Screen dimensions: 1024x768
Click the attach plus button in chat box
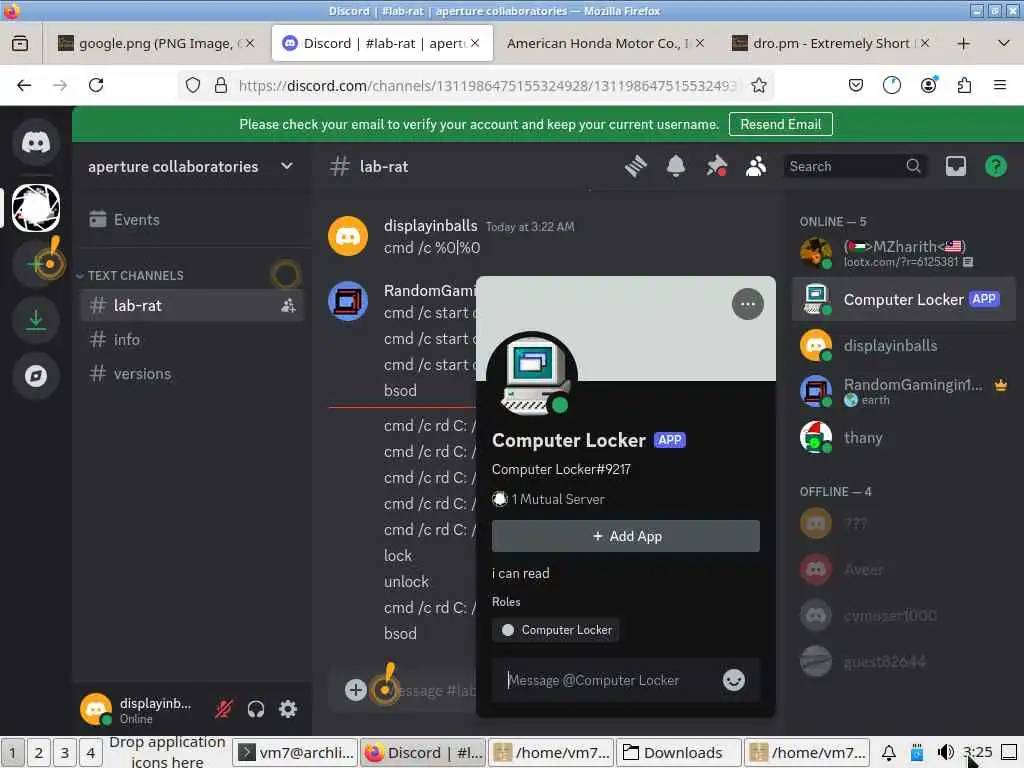click(355, 690)
